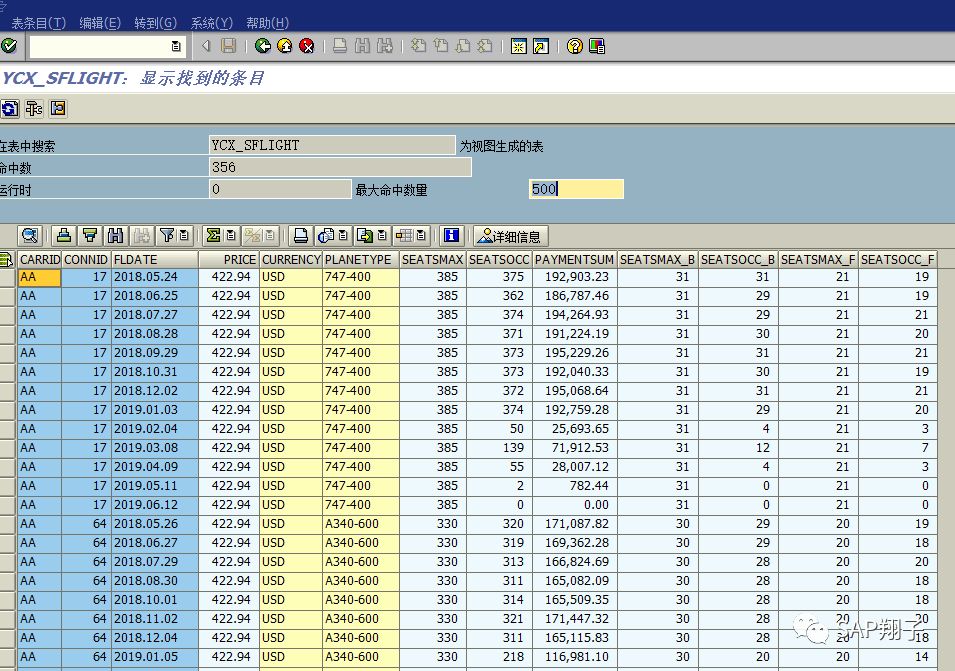Sort ascending with the ALV toolbar icon
Screen dimensions: 955x671
(x=64, y=236)
